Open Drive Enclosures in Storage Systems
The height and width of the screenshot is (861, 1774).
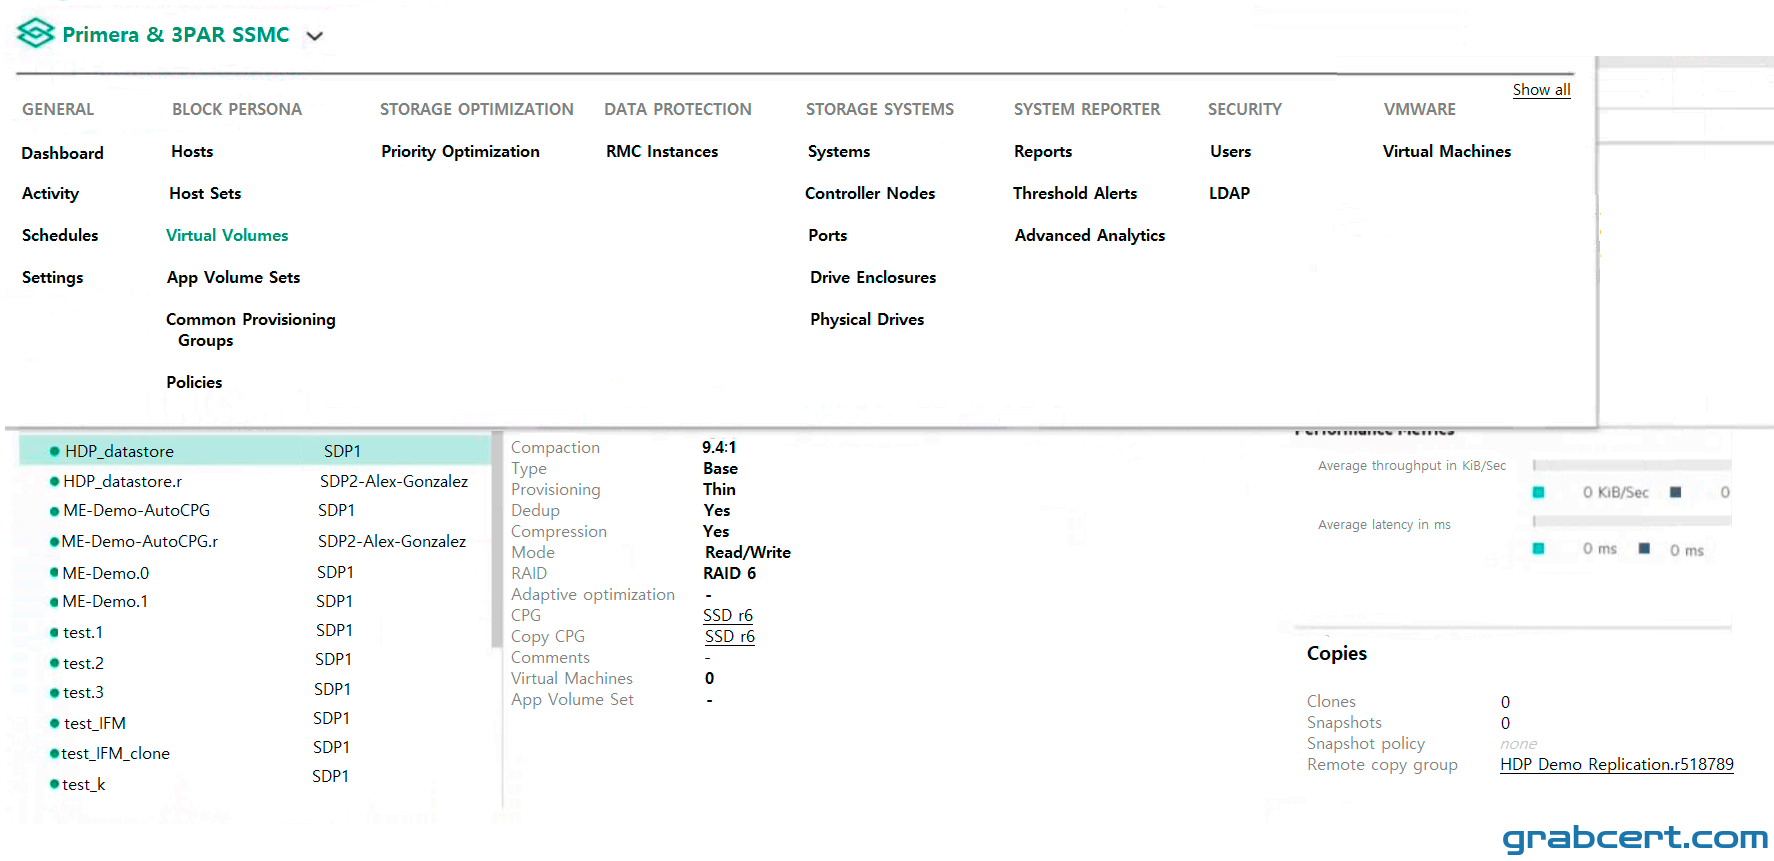coord(873,278)
